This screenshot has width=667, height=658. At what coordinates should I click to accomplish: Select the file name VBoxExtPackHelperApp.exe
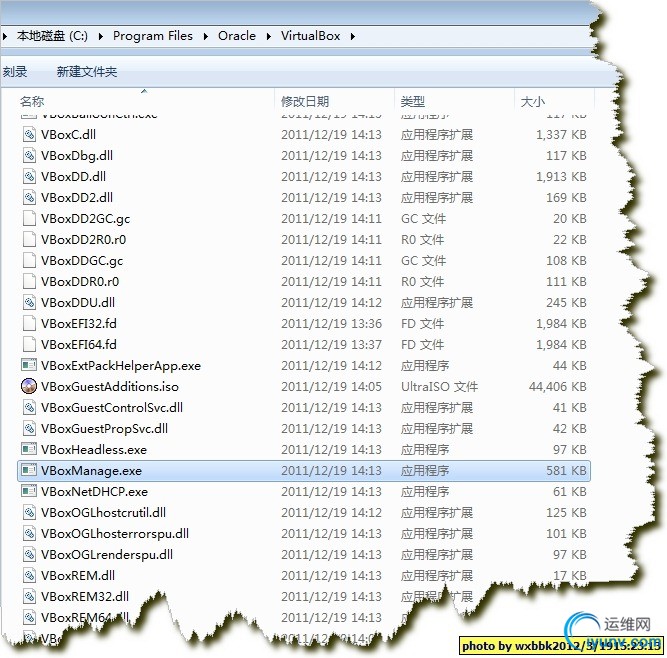coord(121,366)
